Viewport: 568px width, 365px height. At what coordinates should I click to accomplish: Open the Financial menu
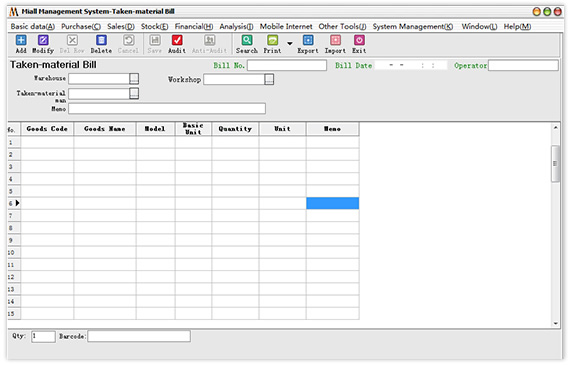tap(194, 26)
